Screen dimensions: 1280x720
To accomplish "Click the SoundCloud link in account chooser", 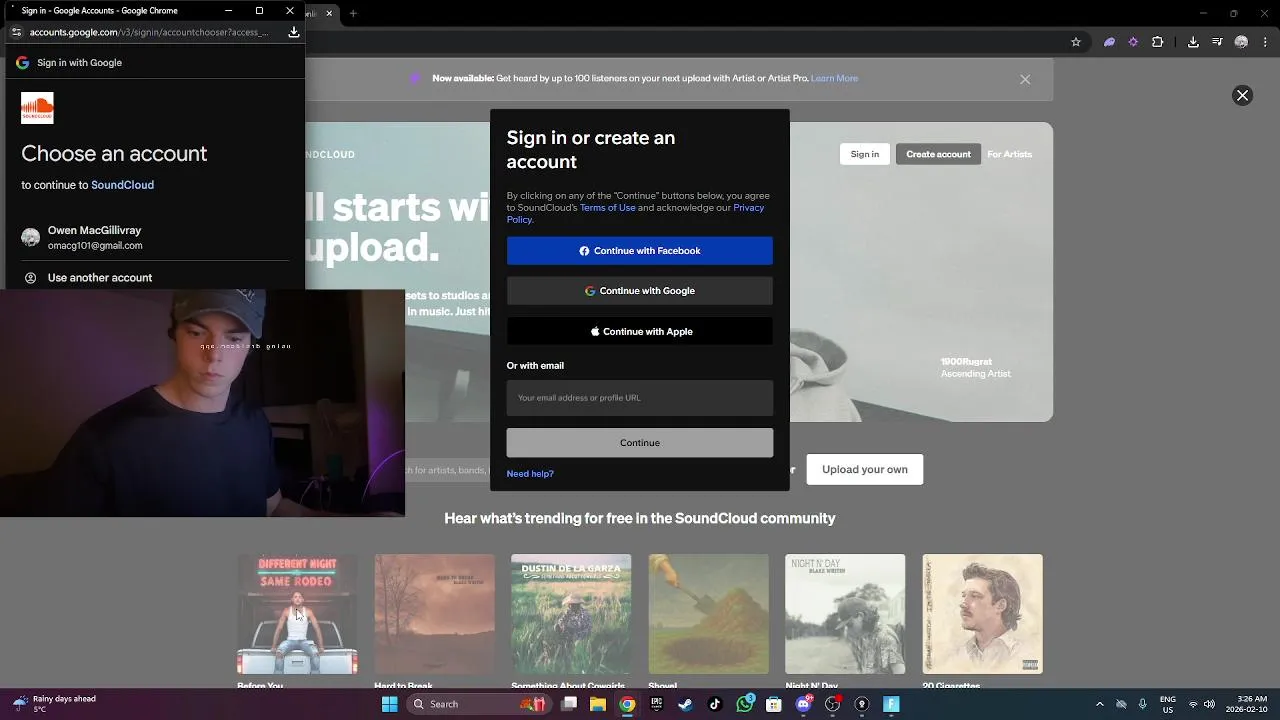I will pos(122,185).
